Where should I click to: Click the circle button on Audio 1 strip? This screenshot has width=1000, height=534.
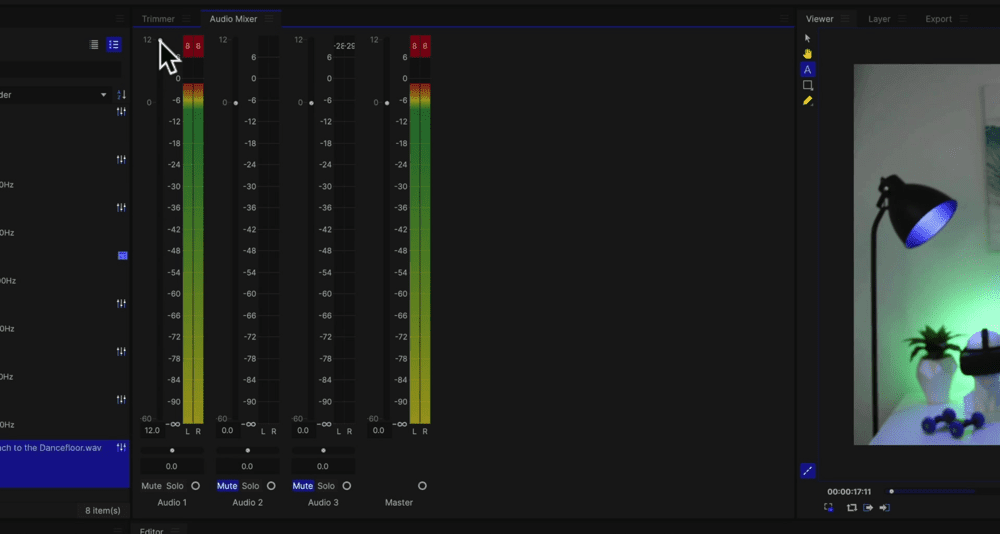pos(195,486)
